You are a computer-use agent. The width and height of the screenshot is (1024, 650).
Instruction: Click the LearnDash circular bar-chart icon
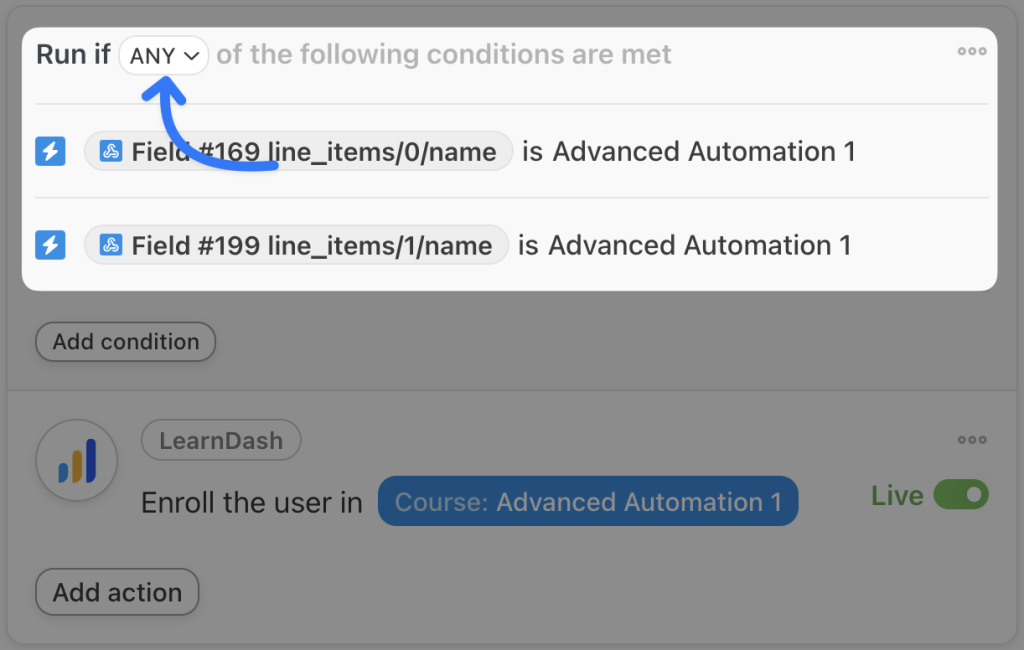click(x=77, y=460)
